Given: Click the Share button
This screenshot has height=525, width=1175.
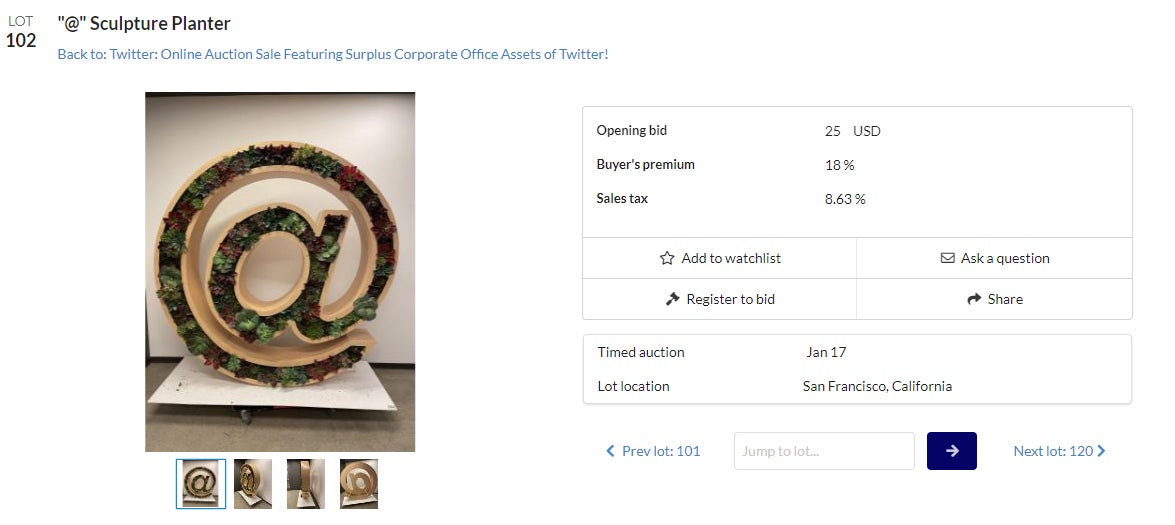Looking at the screenshot, I should click(x=995, y=299).
